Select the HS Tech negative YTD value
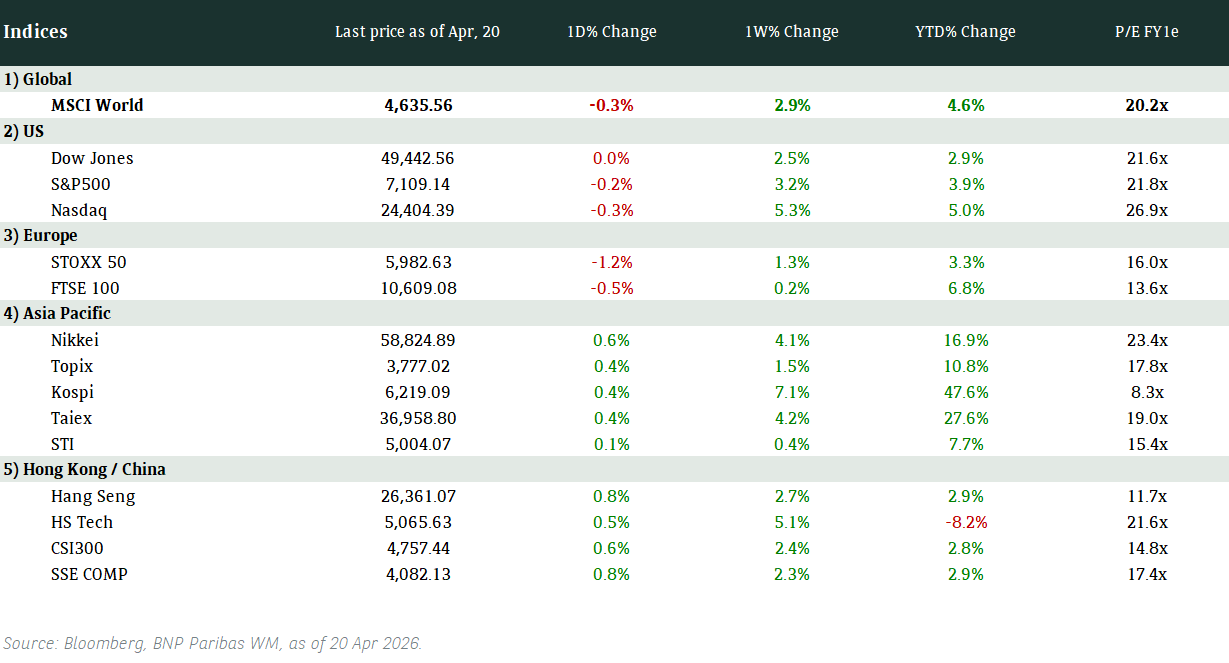The width and height of the screenshot is (1229, 663). tap(965, 522)
